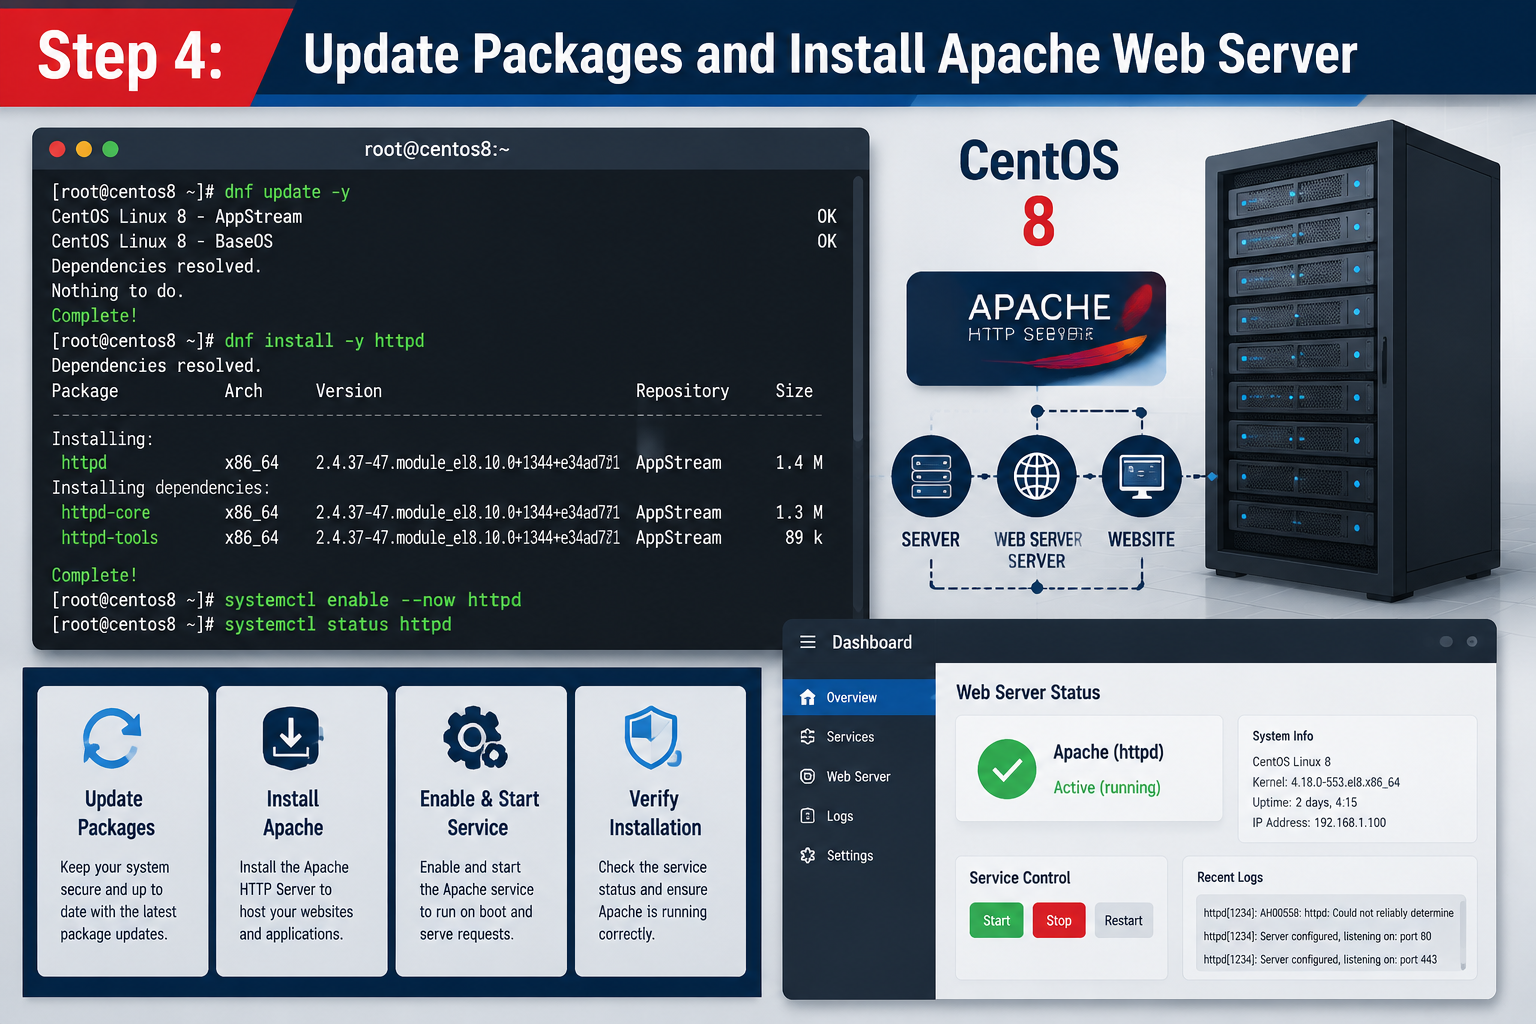Click the 'Service Control' heading
The height and width of the screenshot is (1024, 1536).
1019,878
